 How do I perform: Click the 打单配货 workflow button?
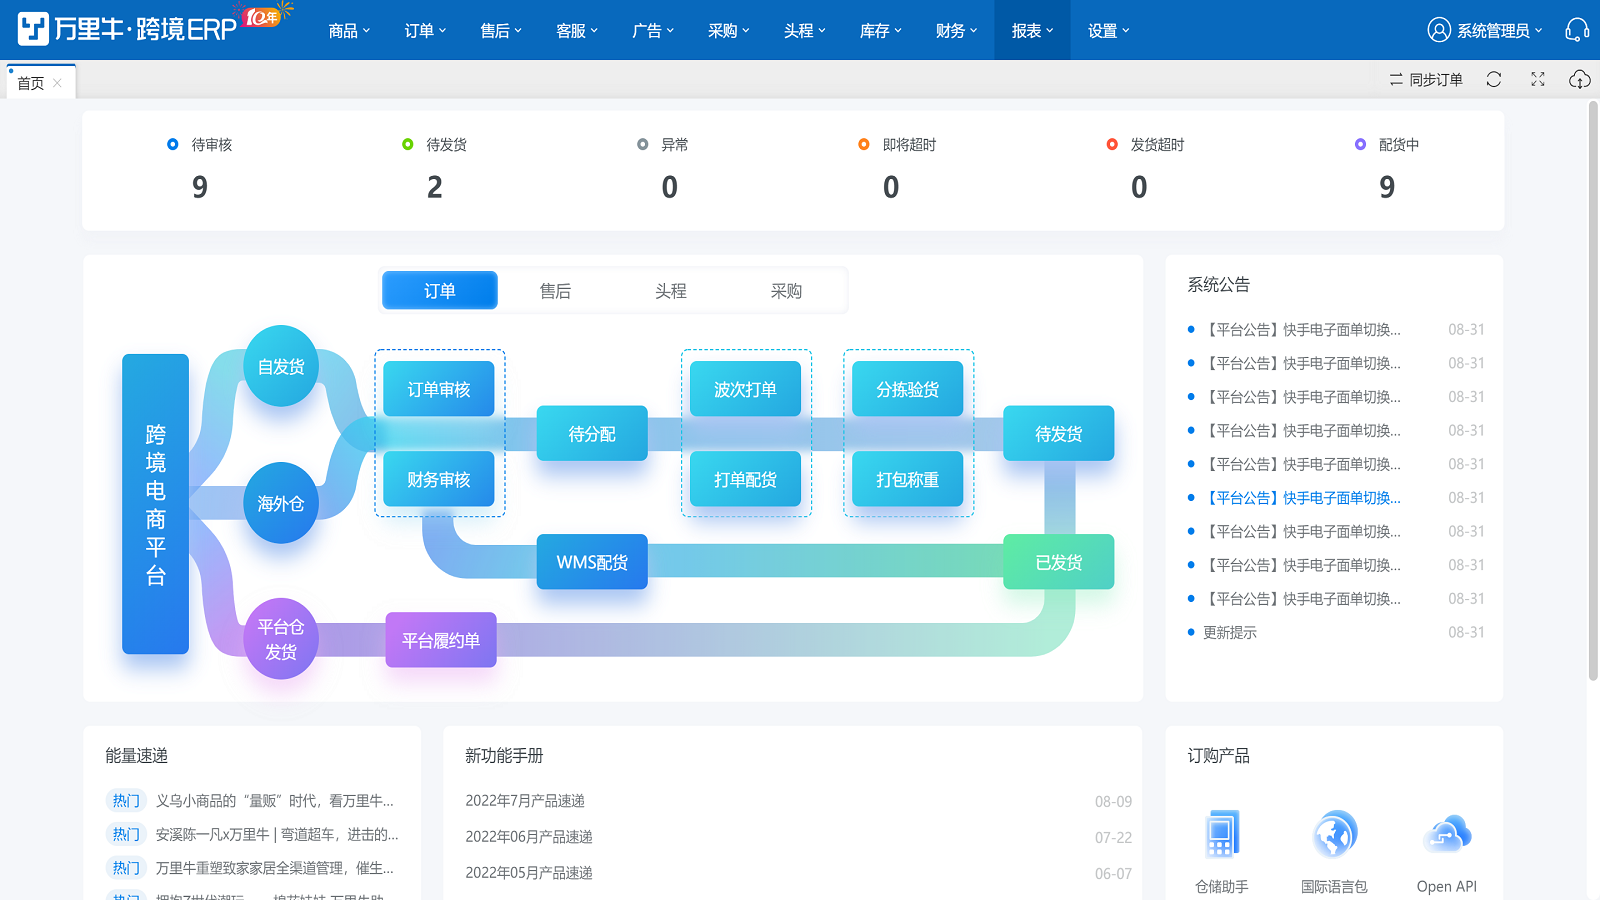[745, 479]
